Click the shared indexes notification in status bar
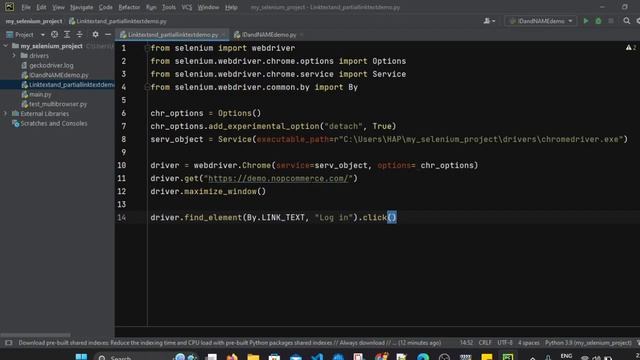The image size is (640, 360). pos(229,343)
